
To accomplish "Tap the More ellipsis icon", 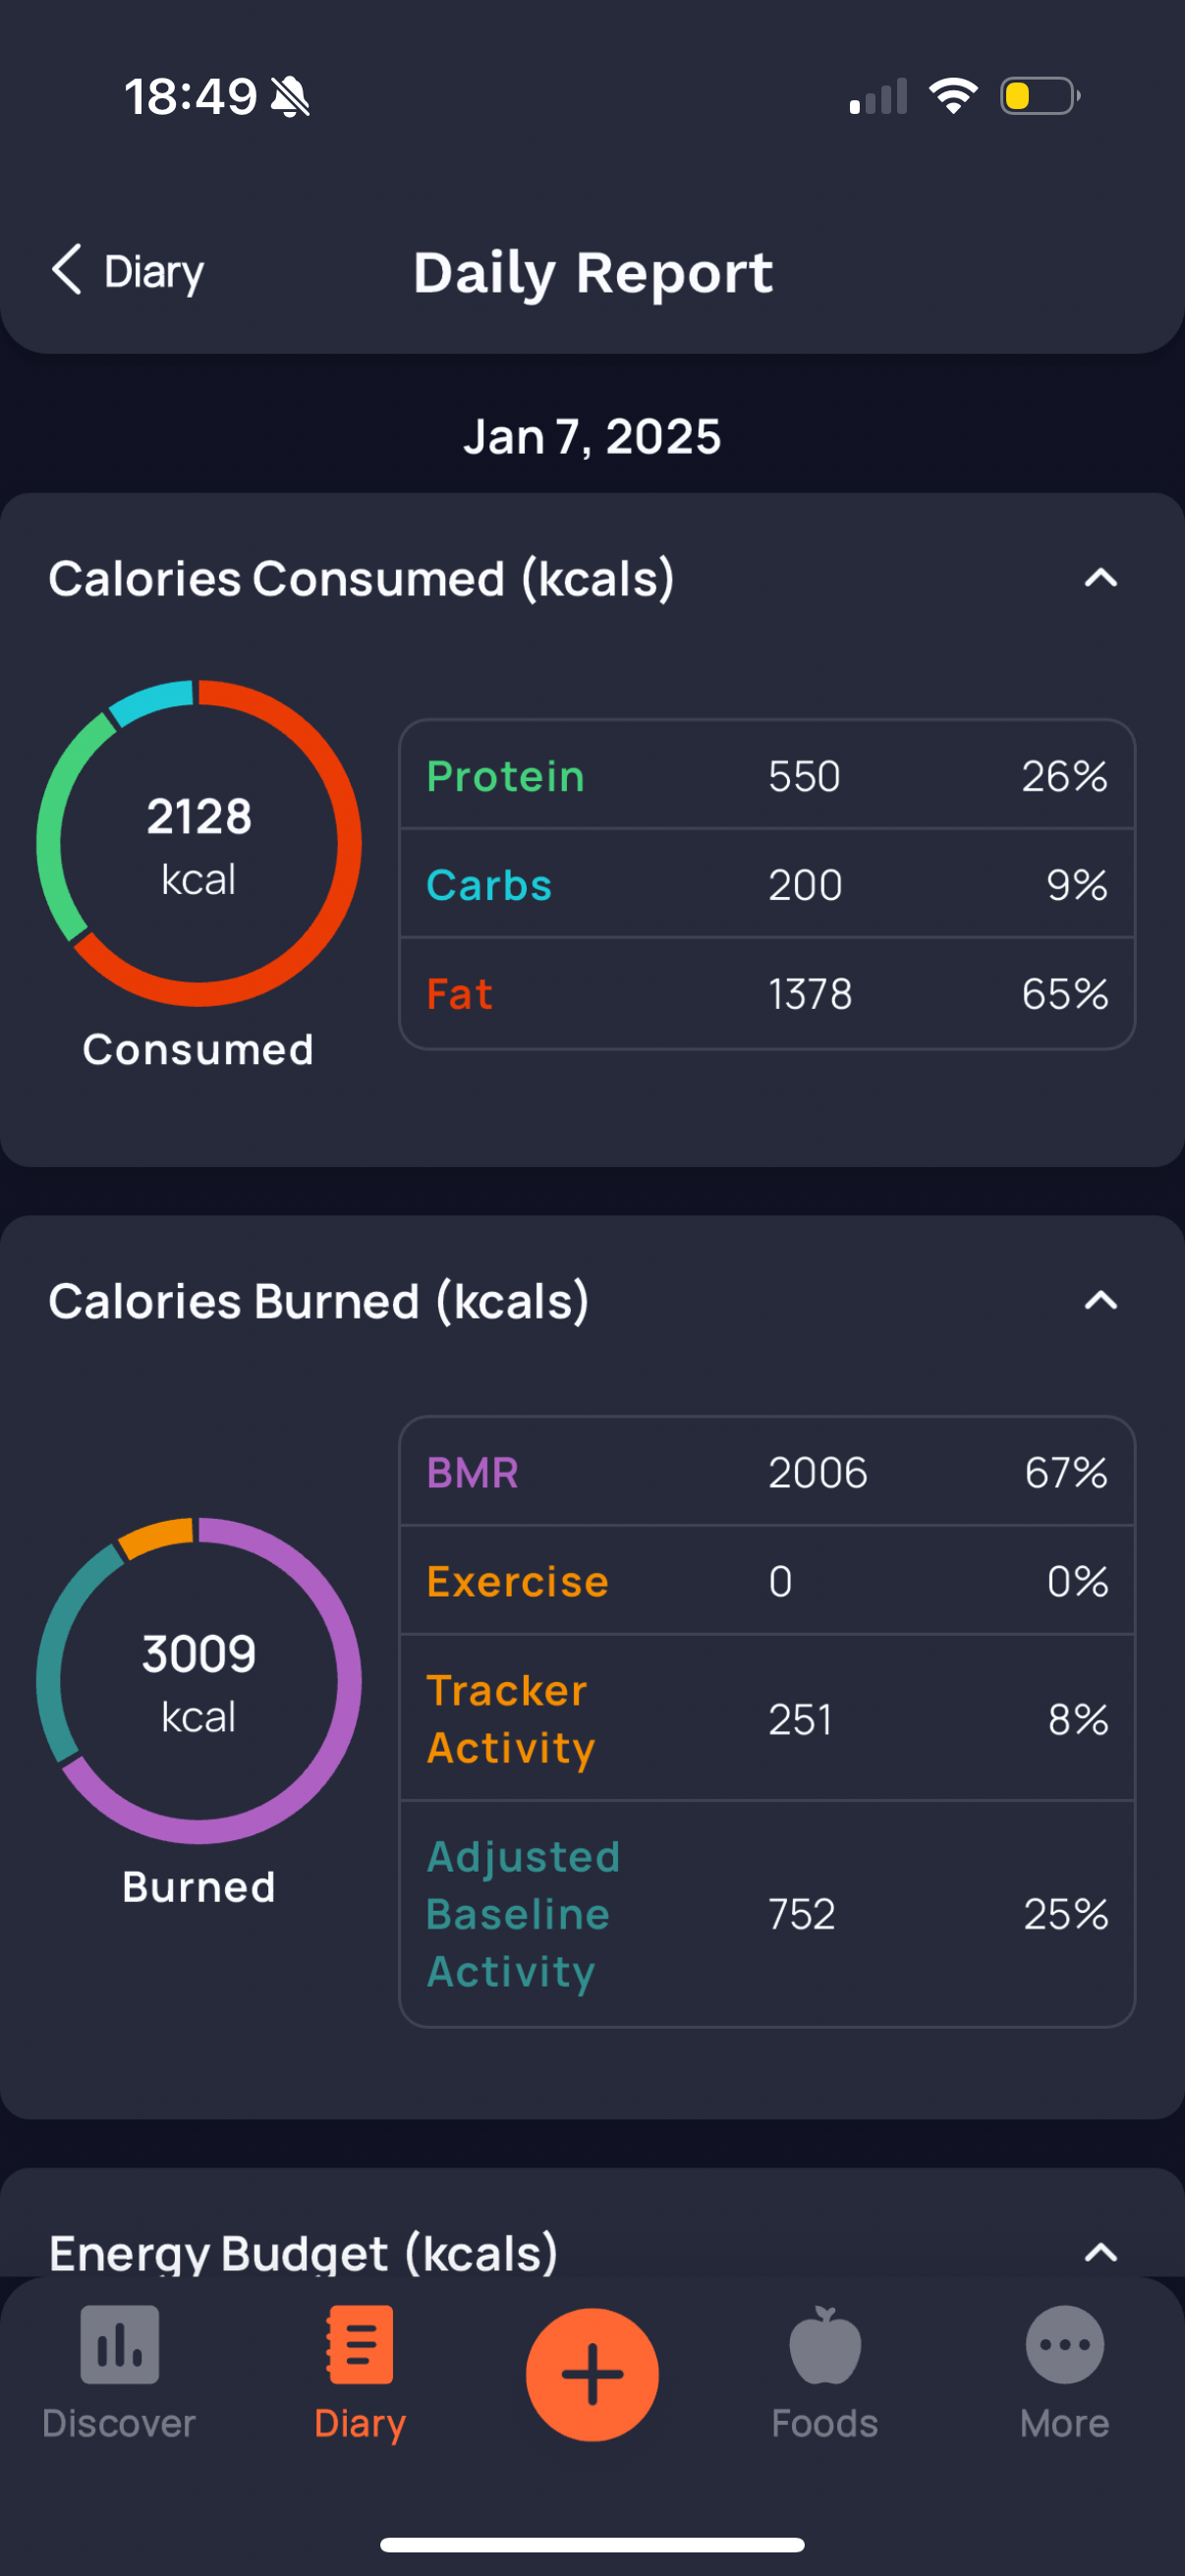I will [1064, 2344].
